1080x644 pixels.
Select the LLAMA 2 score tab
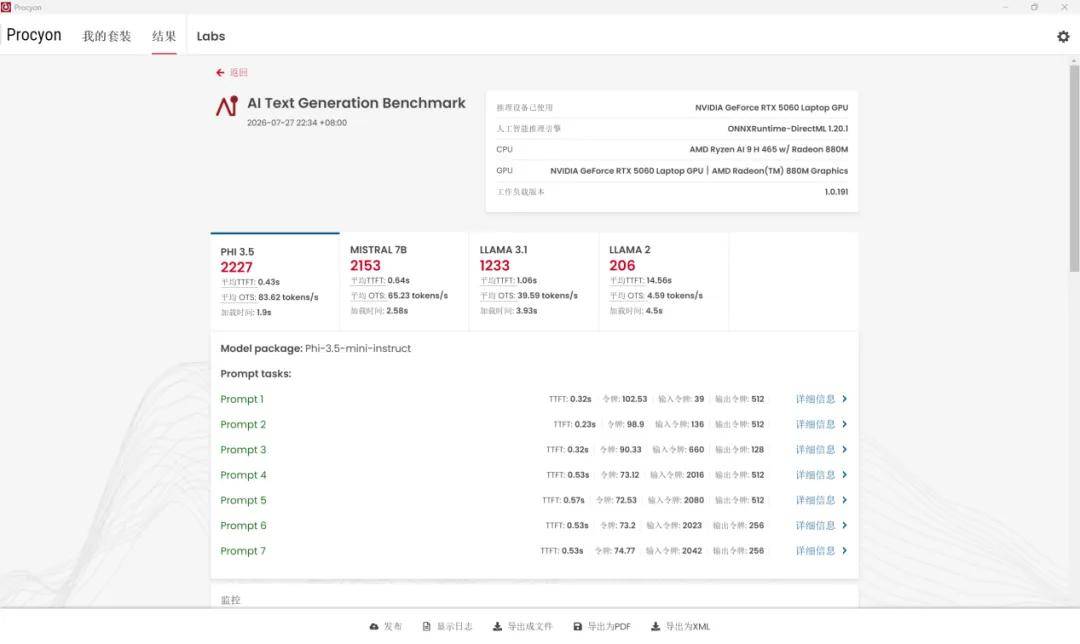click(664, 282)
